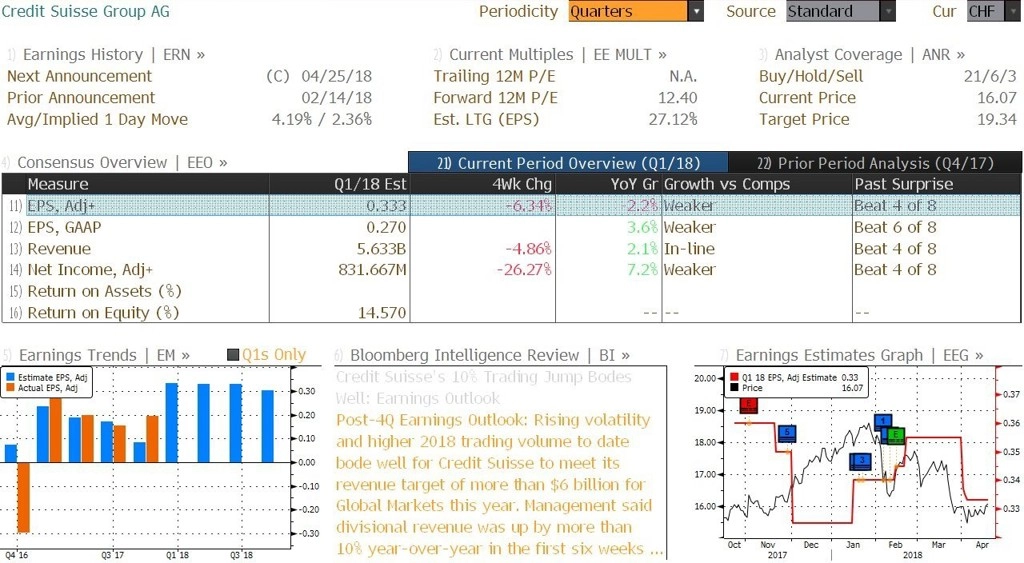Click orange Actual EPS, Adj legend square
1024x563 pixels.
point(10,388)
